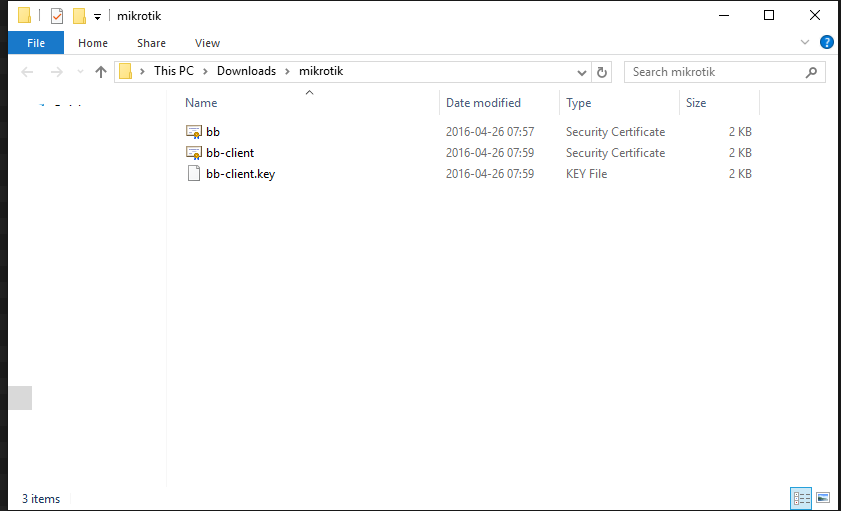This screenshot has width=841, height=511.
Task: Open File Explorer help question mark
Action: point(827,42)
